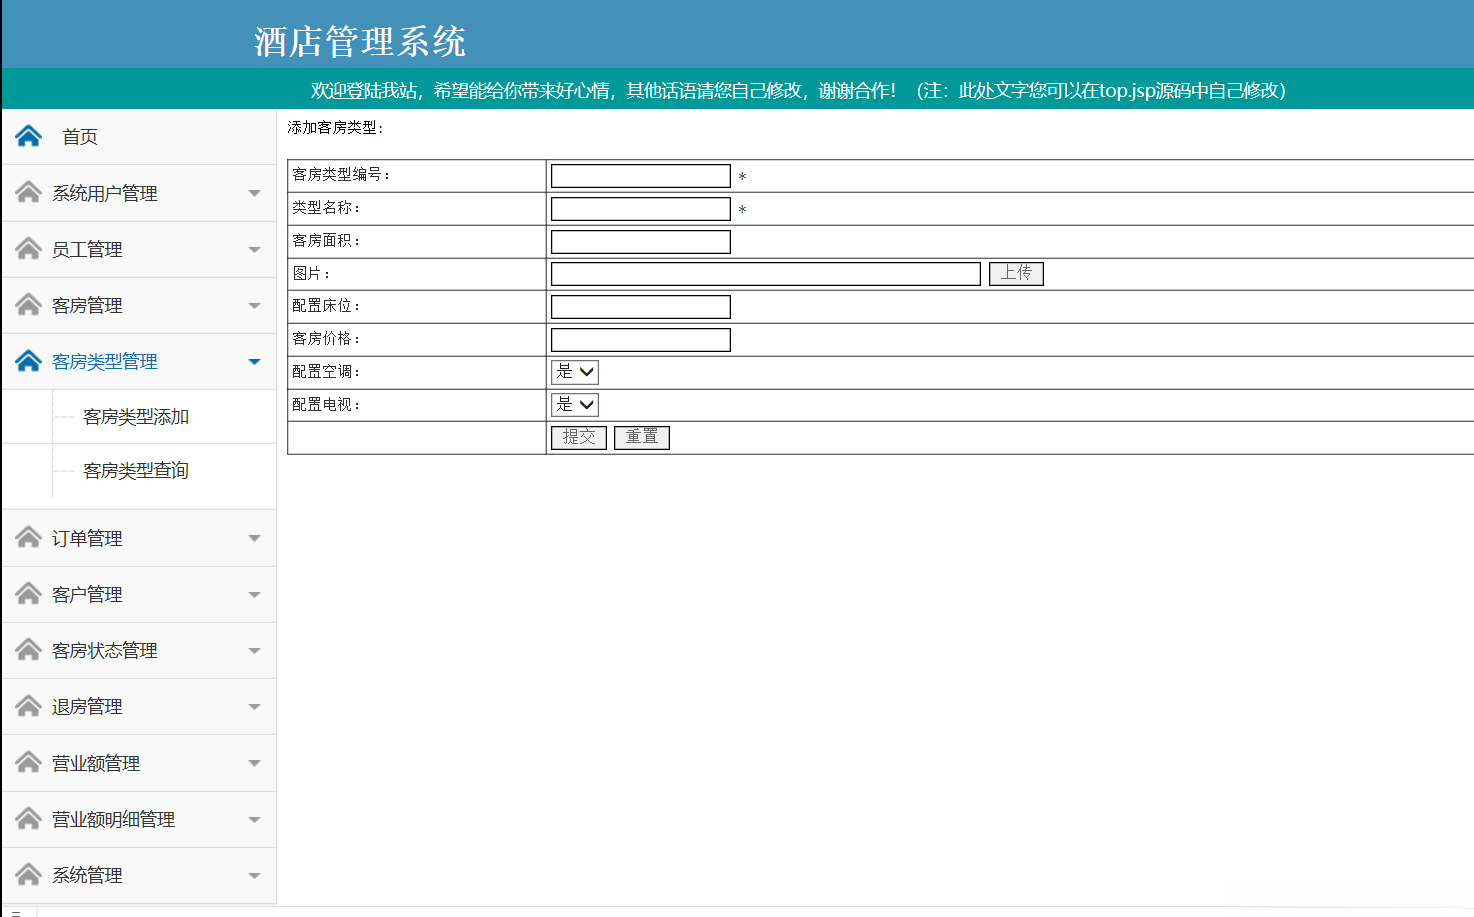The width and height of the screenshot is (1474, 917).
Task: Click the icon next to 客房管理
Action: pos(27,304)
